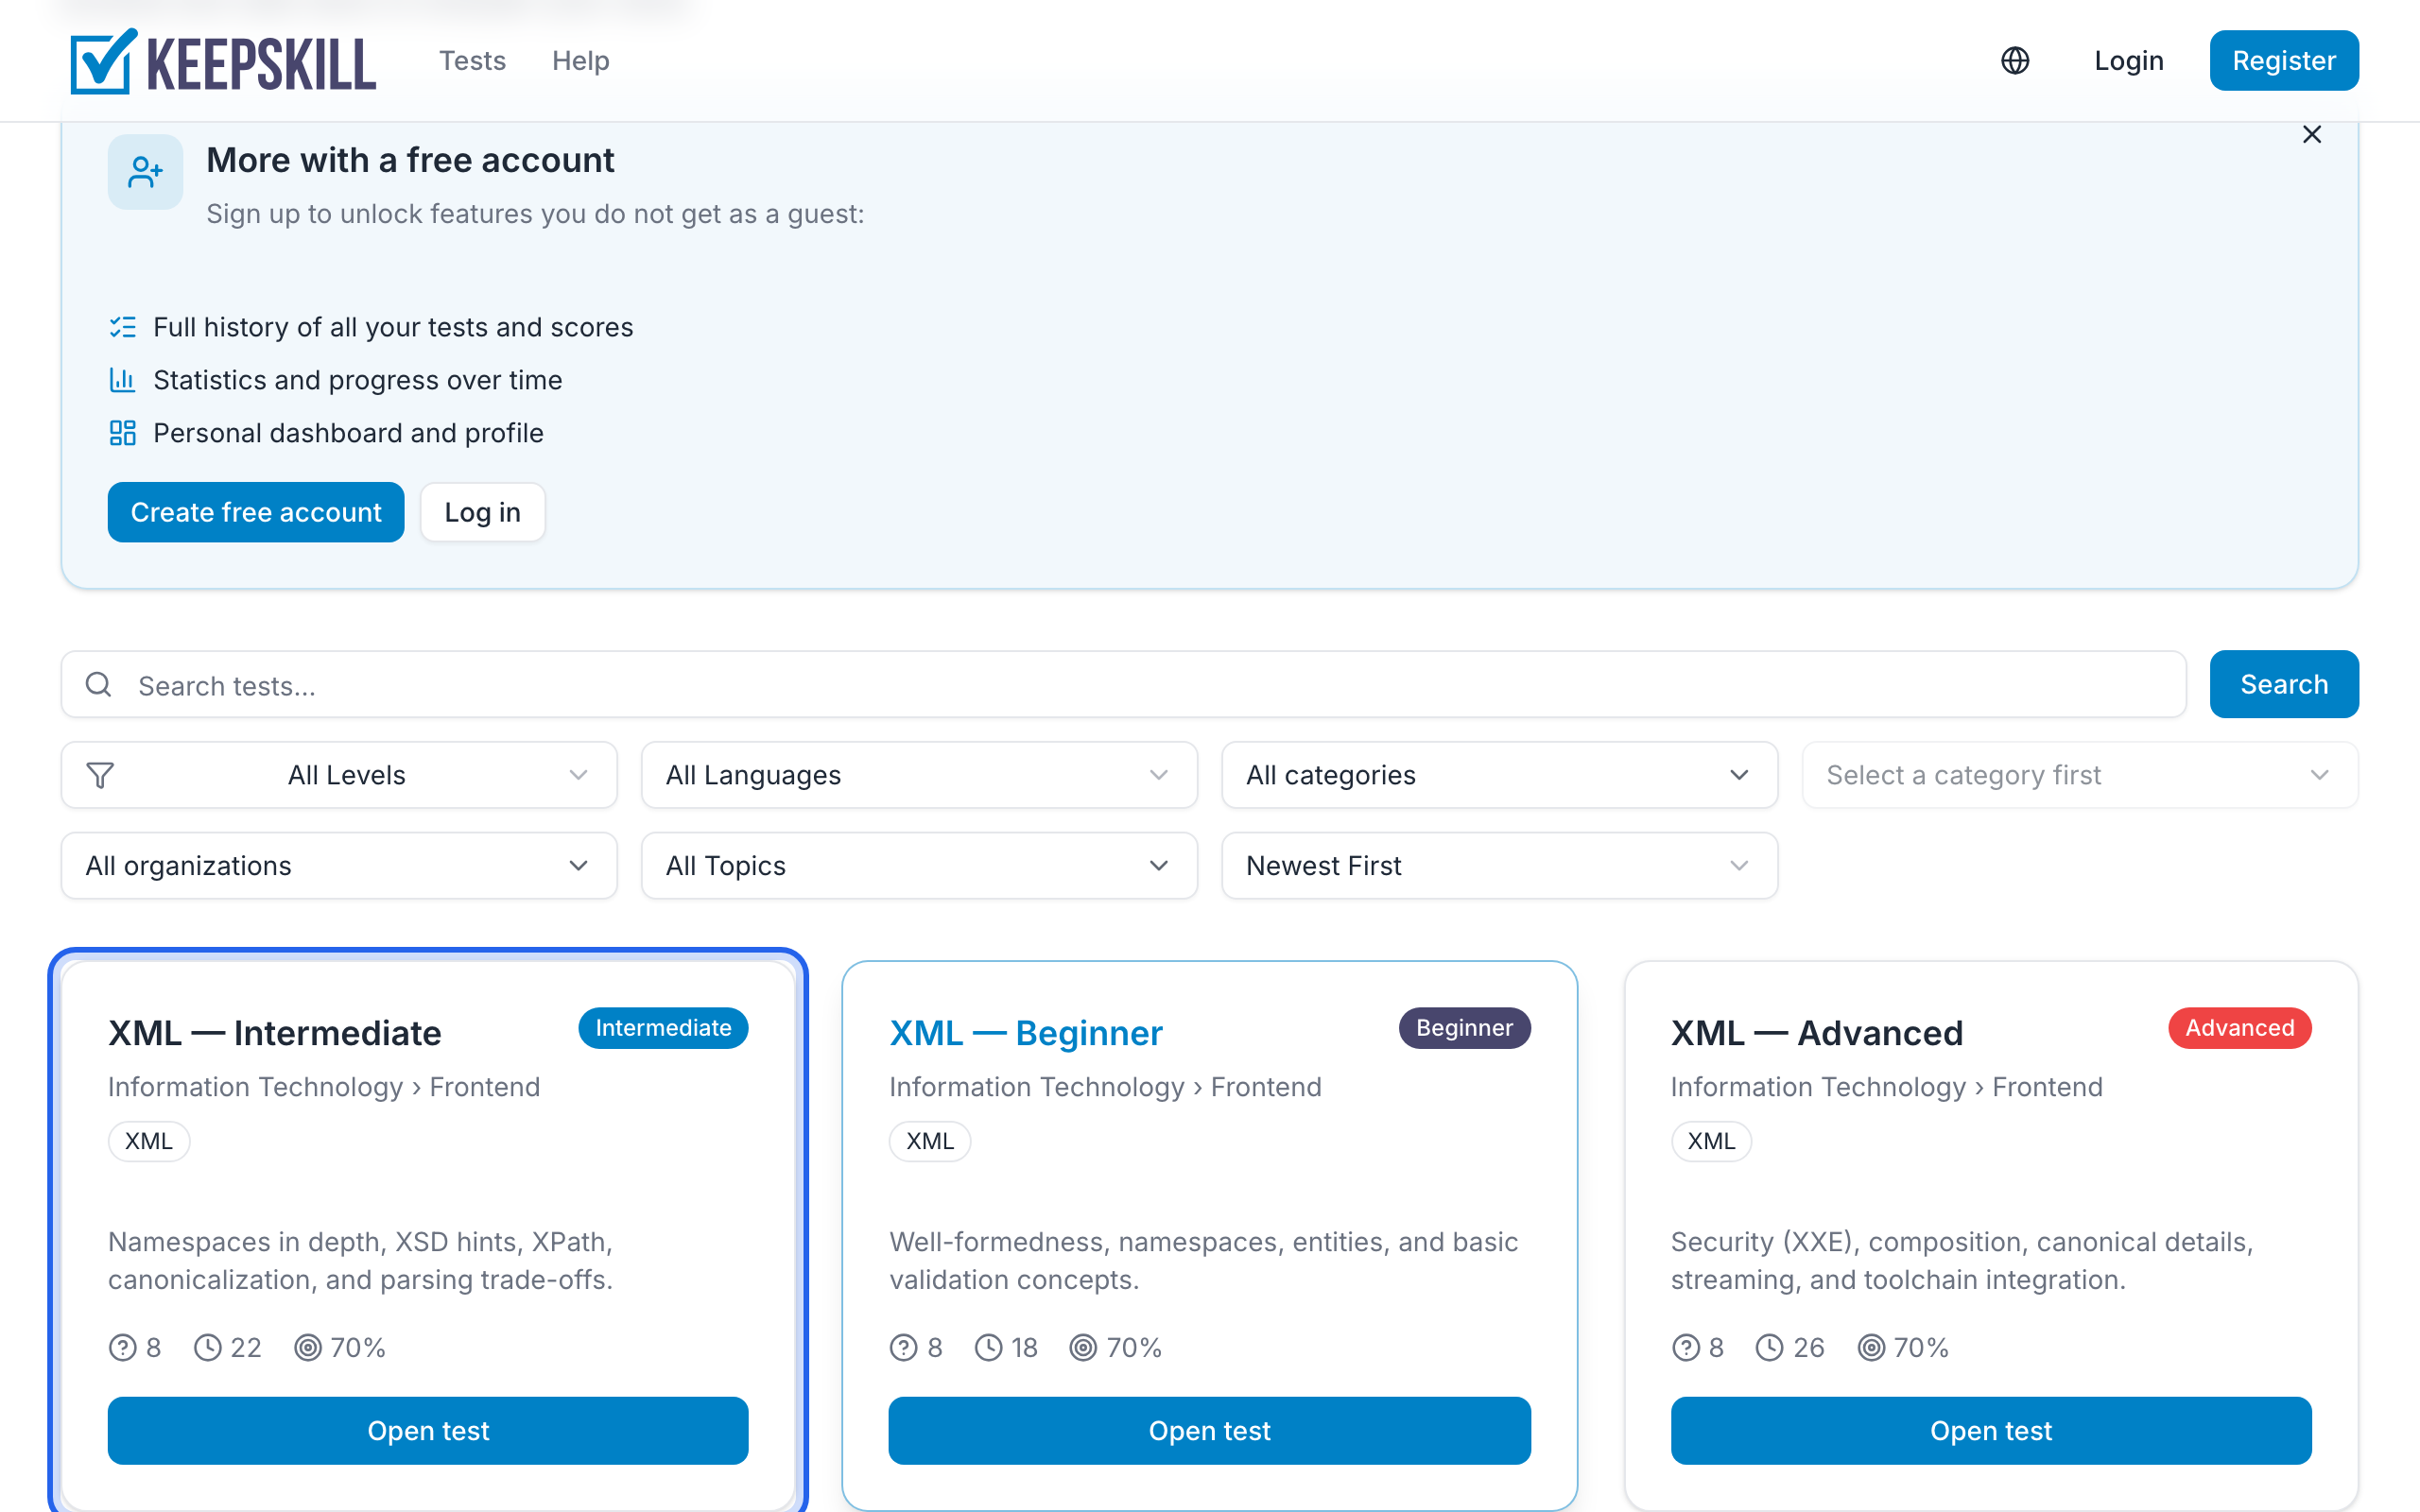Viewport: 2420px width, 1512px height.
Task: Click the target icon on XML Beginner card
Action: point(1083,1348)
